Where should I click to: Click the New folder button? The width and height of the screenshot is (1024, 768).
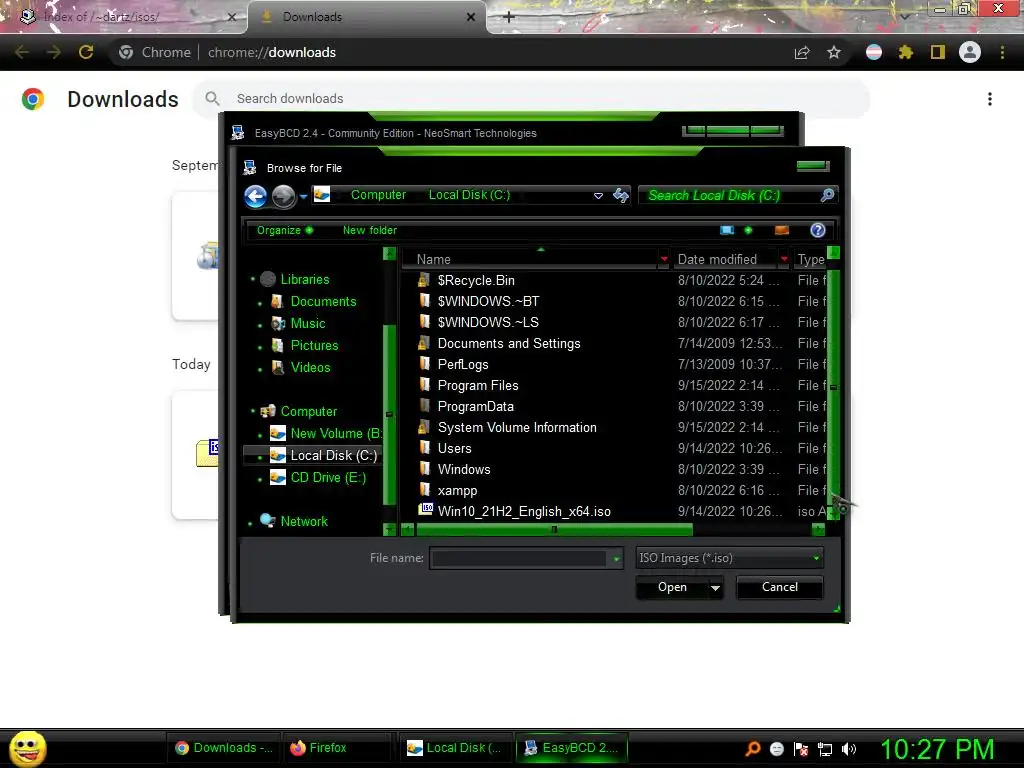click(370, 230)
